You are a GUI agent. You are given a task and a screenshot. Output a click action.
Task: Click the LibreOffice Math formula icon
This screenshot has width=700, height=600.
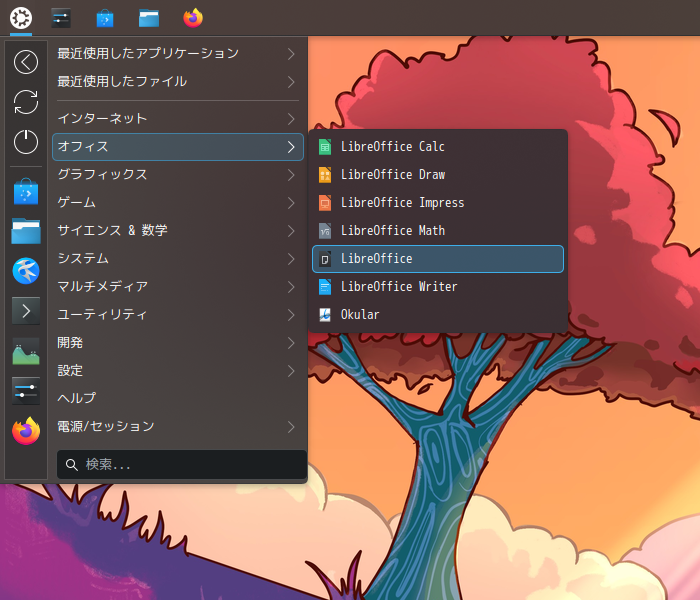(325, 231)
